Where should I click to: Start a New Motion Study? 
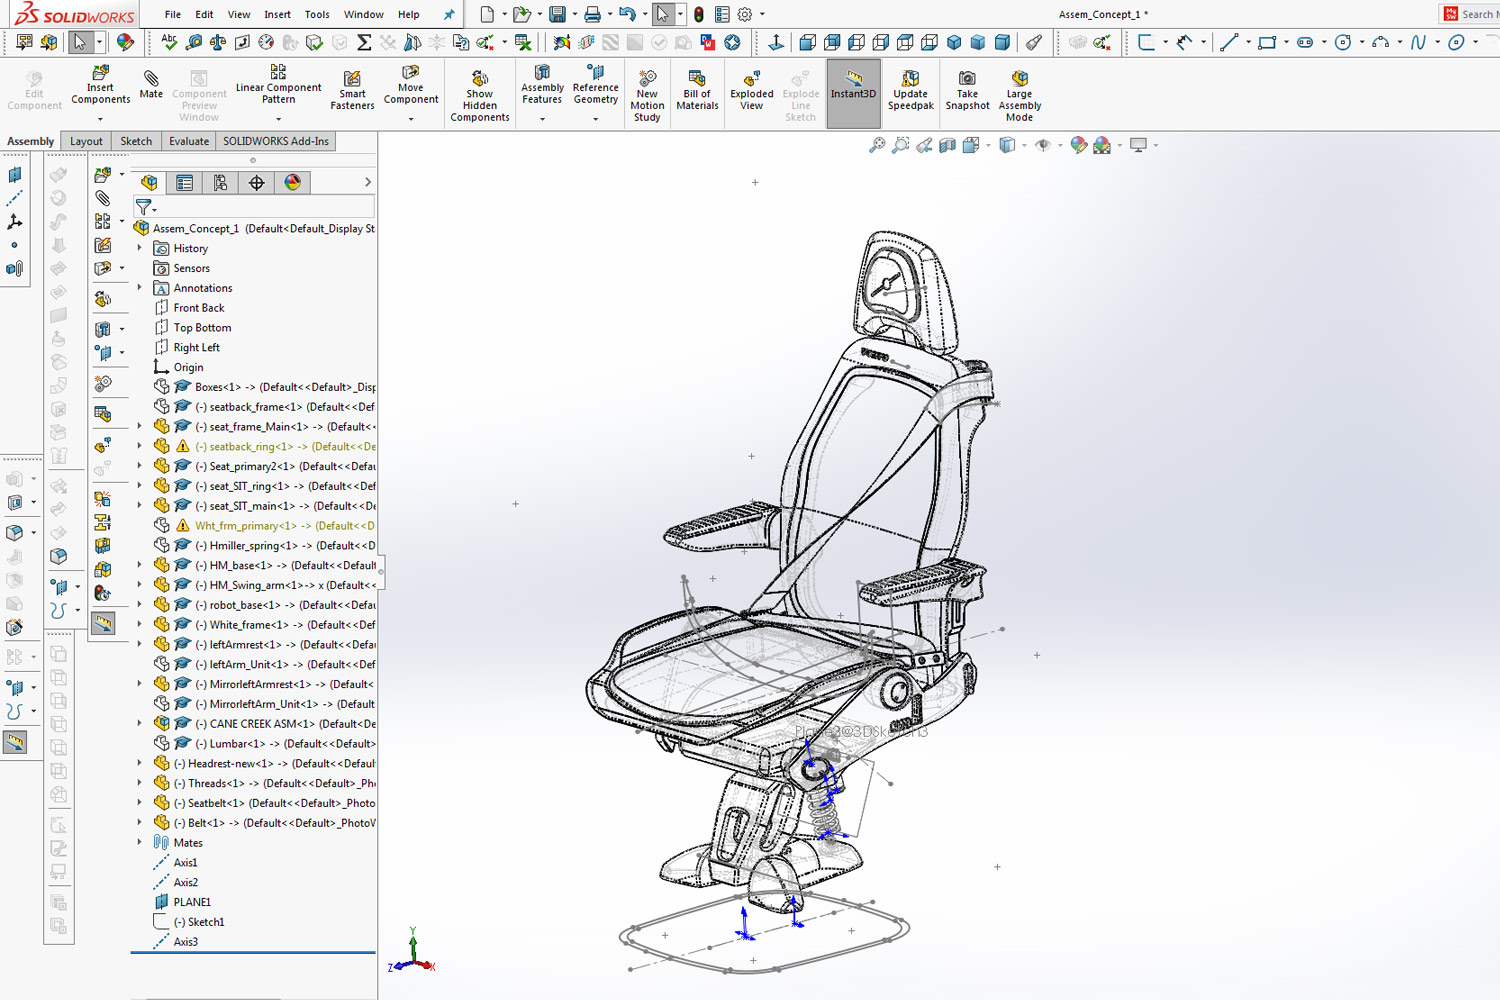pyautogui.click(x=647, y=94)
